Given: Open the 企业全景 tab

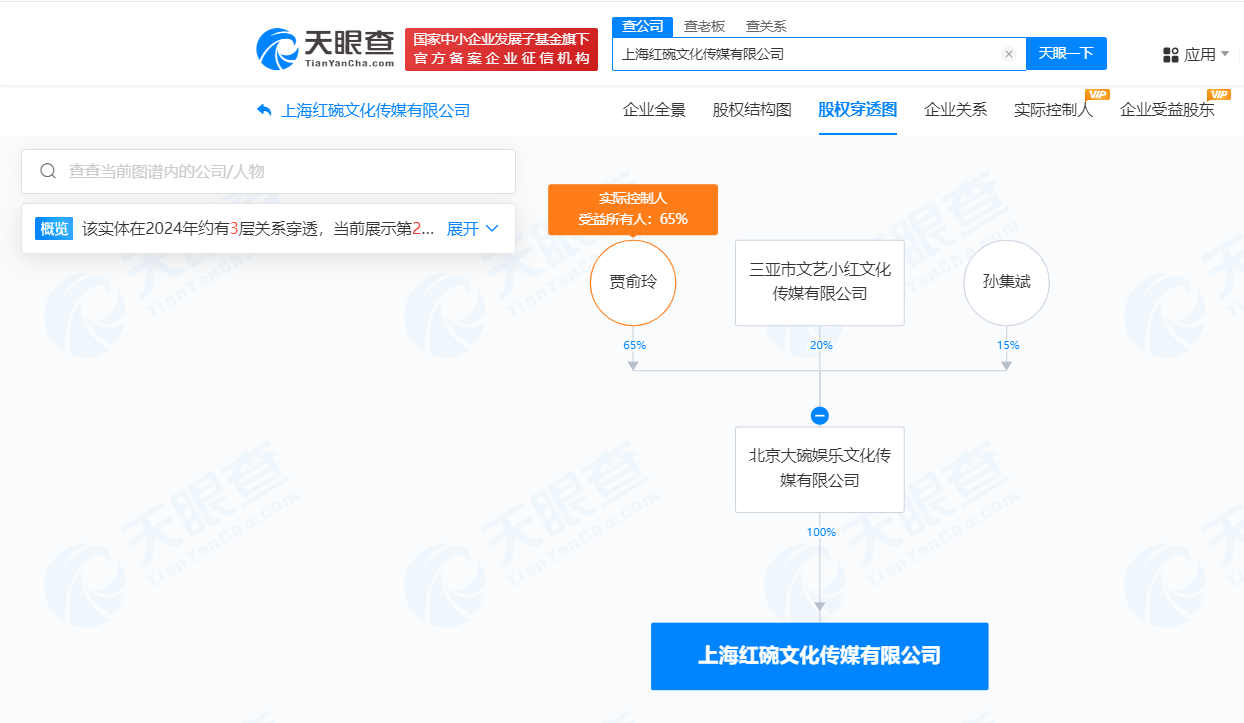Looking at the screenshot, I should (x=654, y=110).
